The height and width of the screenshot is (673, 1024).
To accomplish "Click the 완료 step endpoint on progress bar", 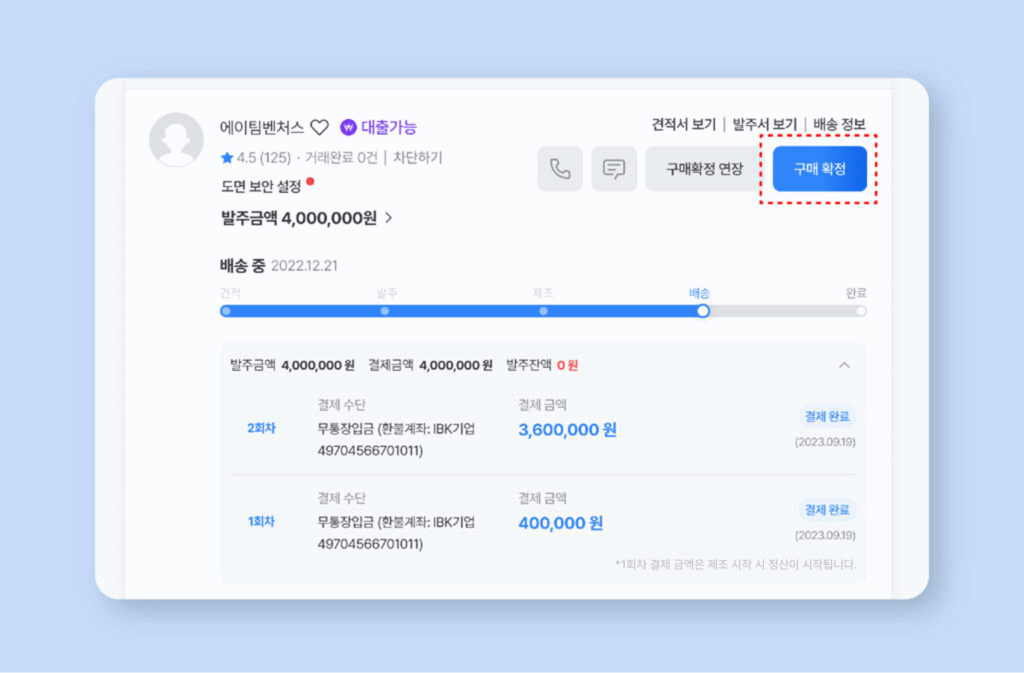I will 860,311.
